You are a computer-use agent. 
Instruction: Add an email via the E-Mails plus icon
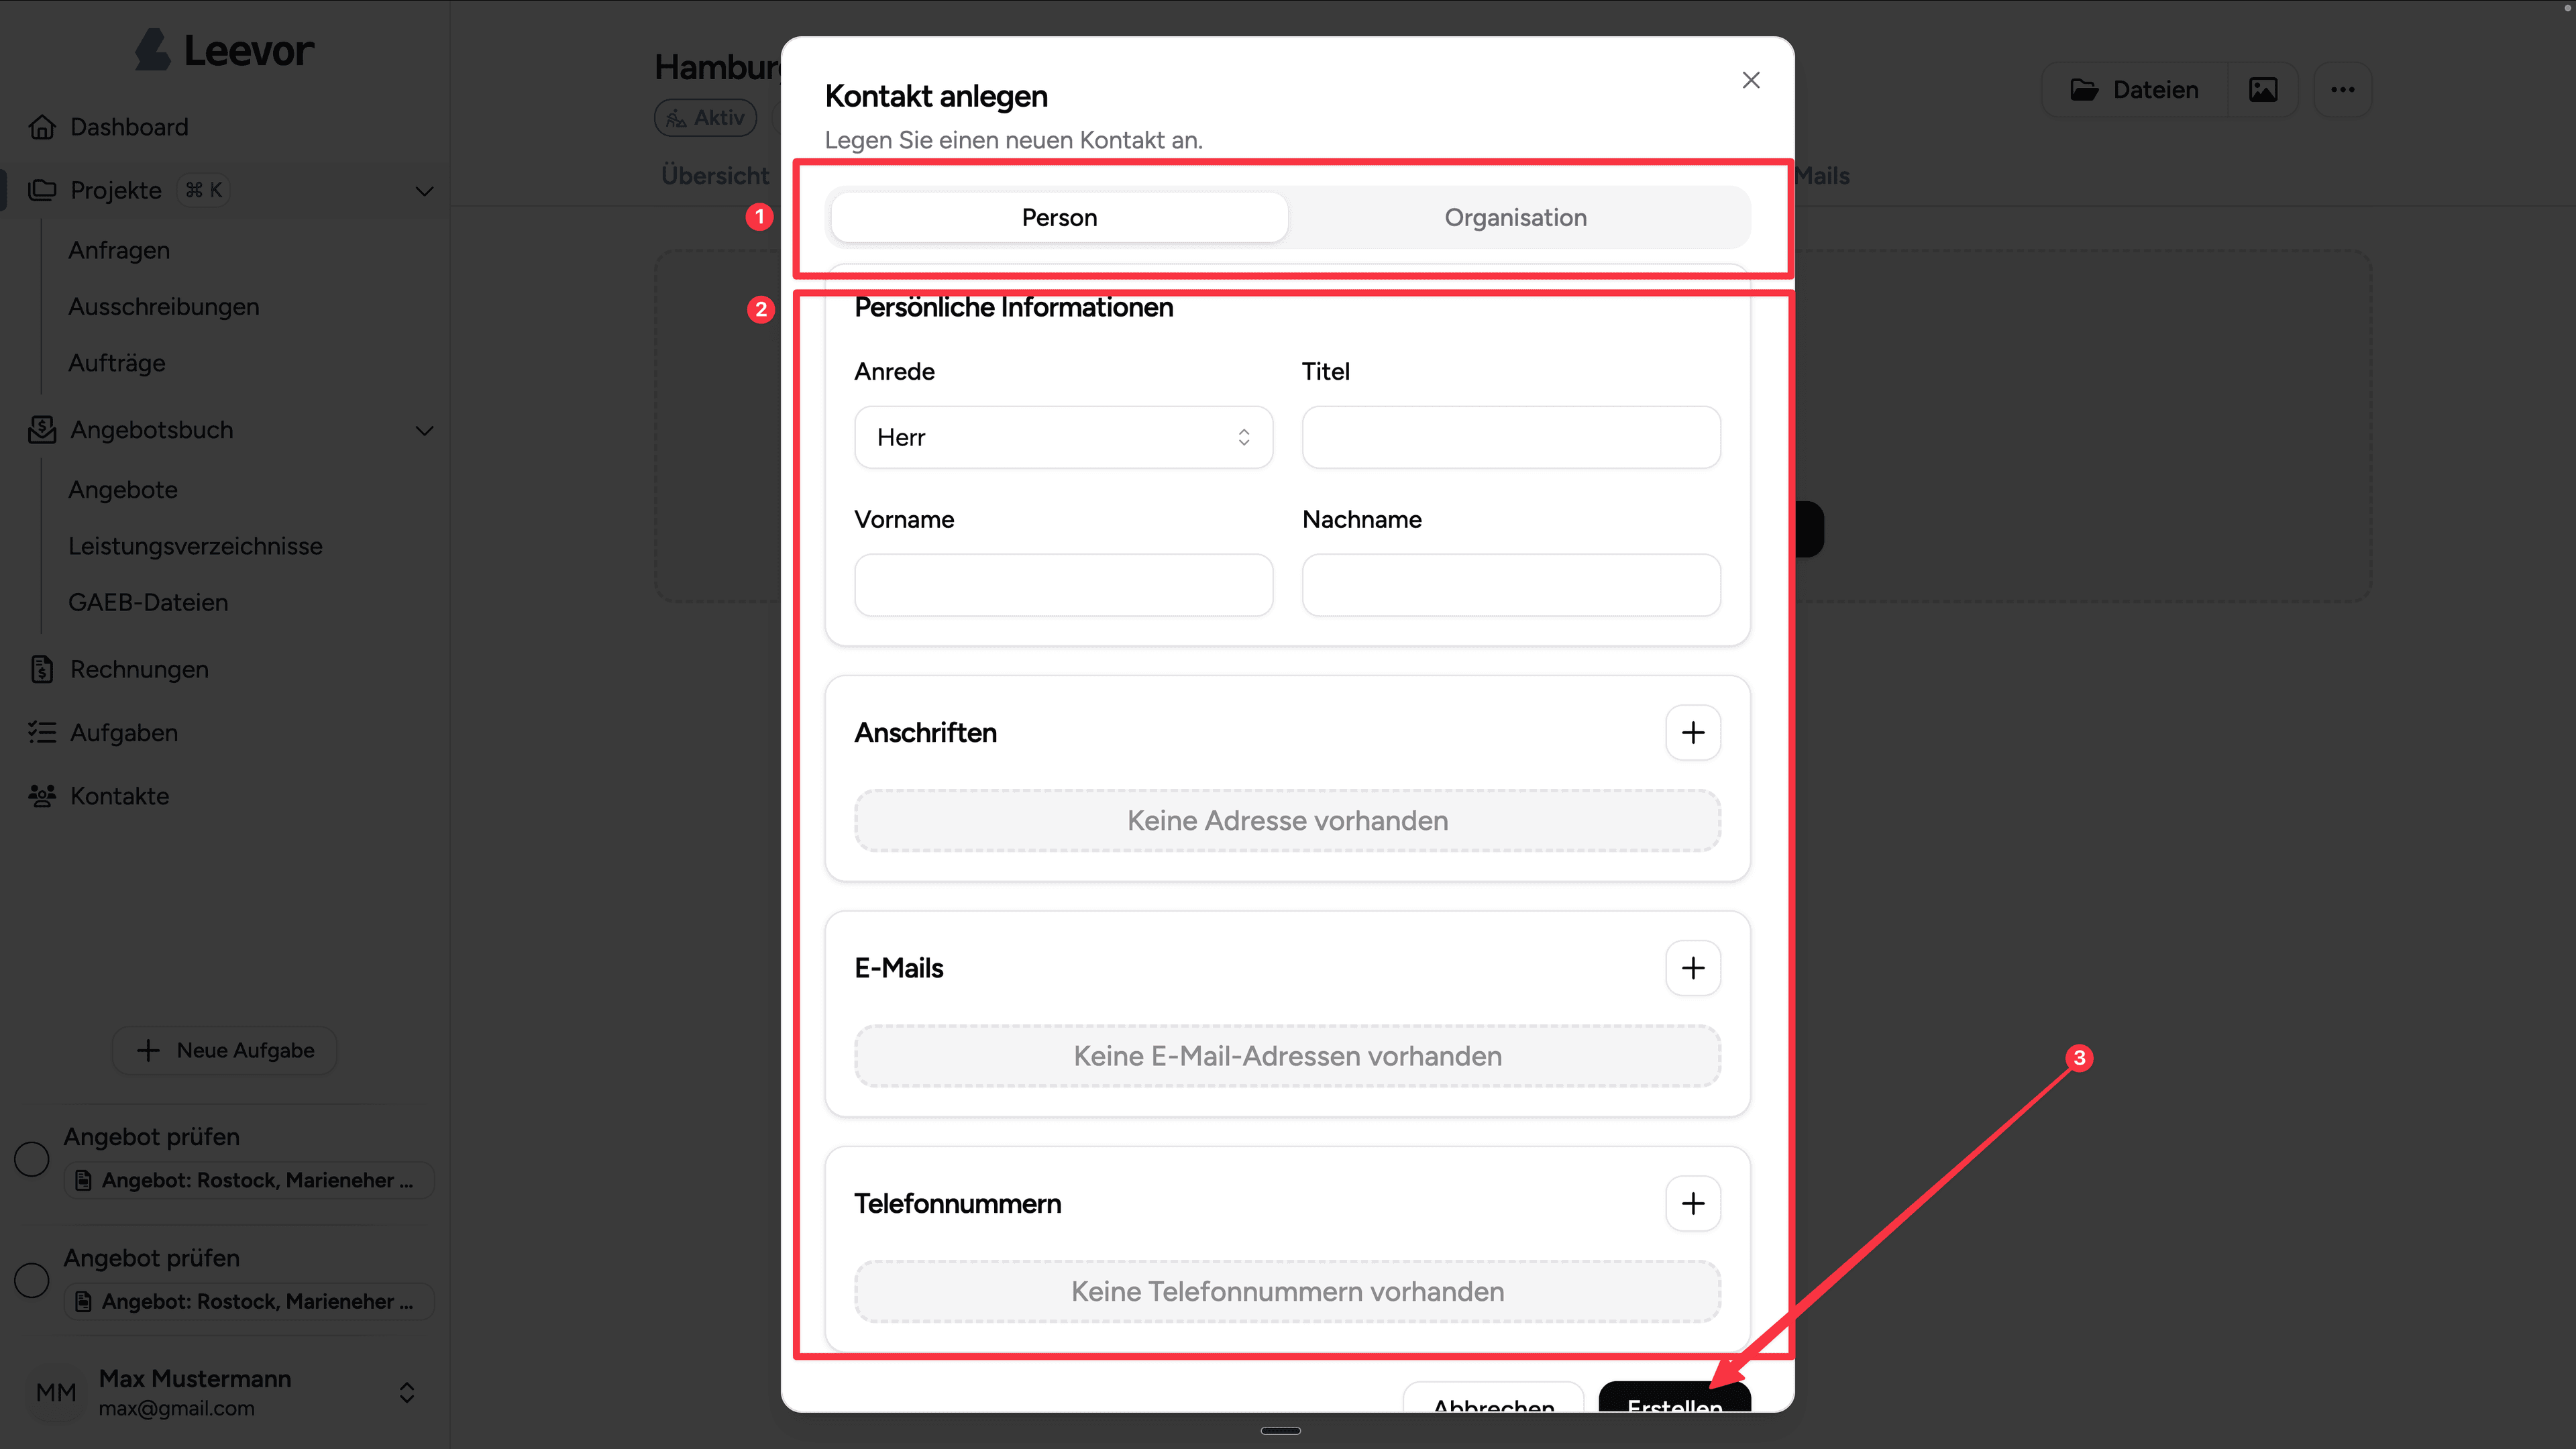(1693, 967)
